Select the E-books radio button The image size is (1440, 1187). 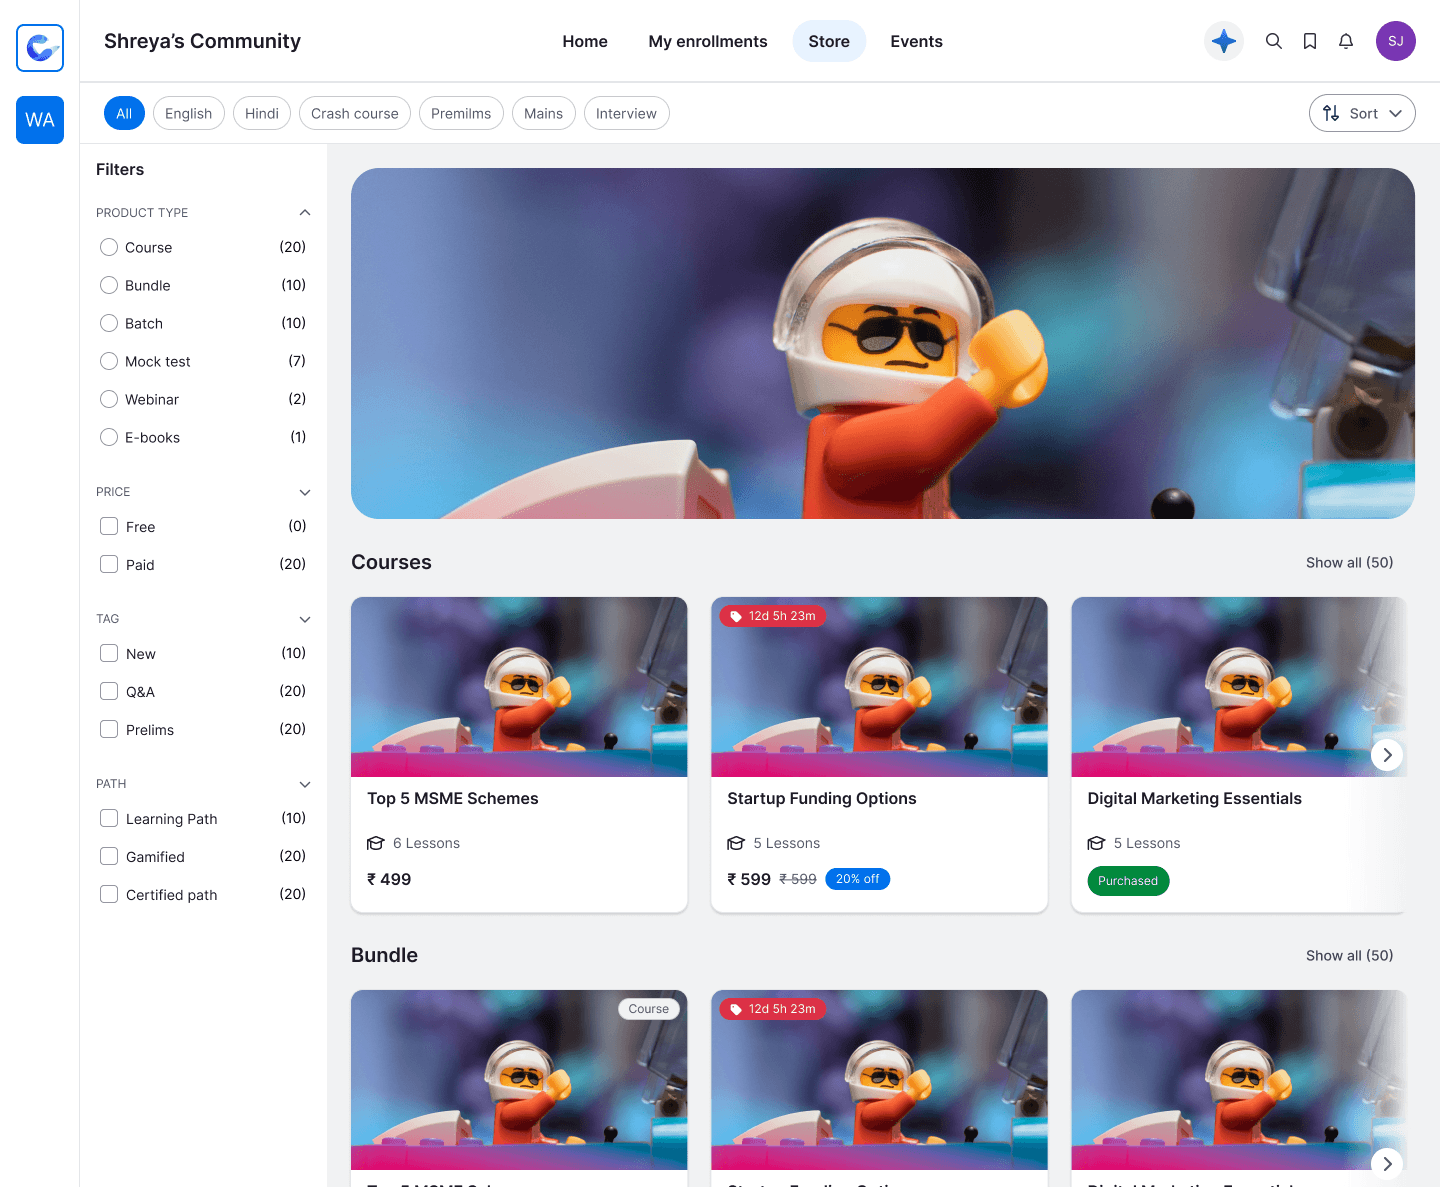(x=109, y=437)
